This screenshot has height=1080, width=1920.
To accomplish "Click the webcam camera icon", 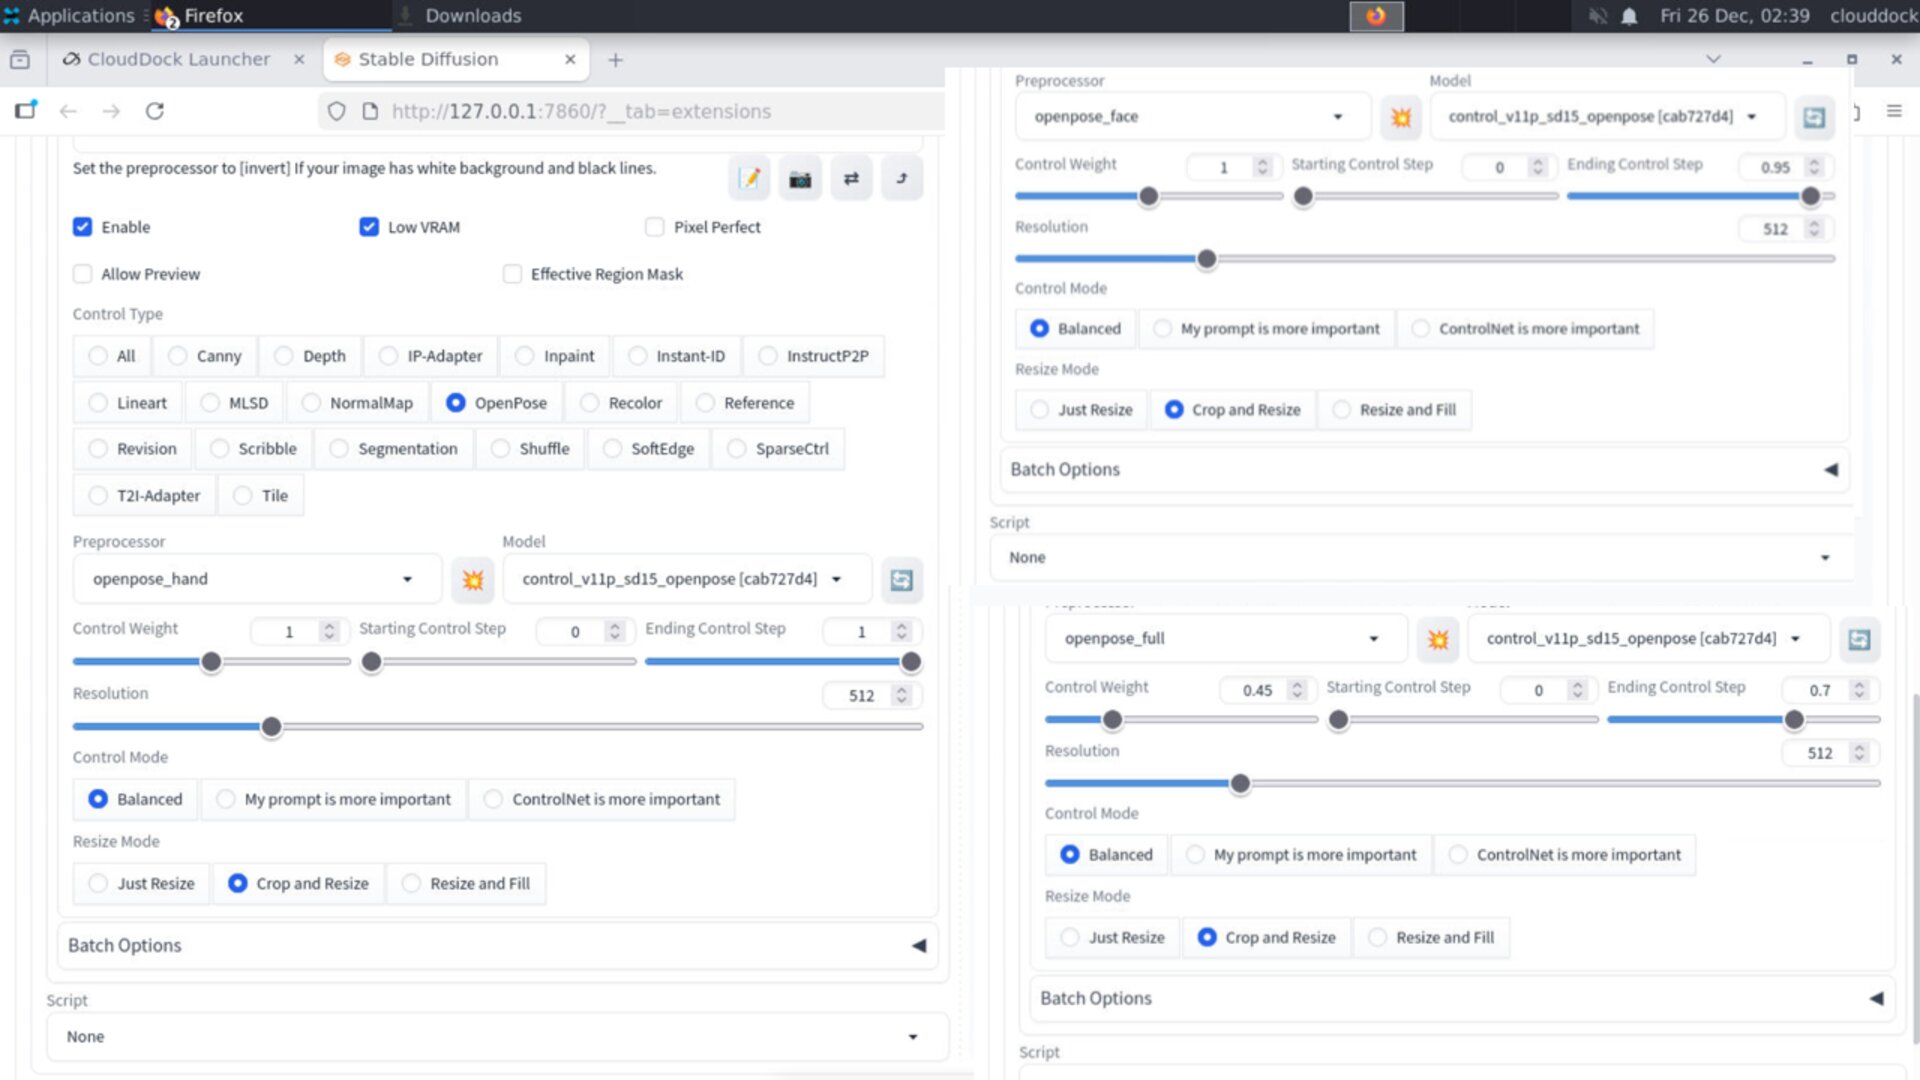I will click(800, 179).
